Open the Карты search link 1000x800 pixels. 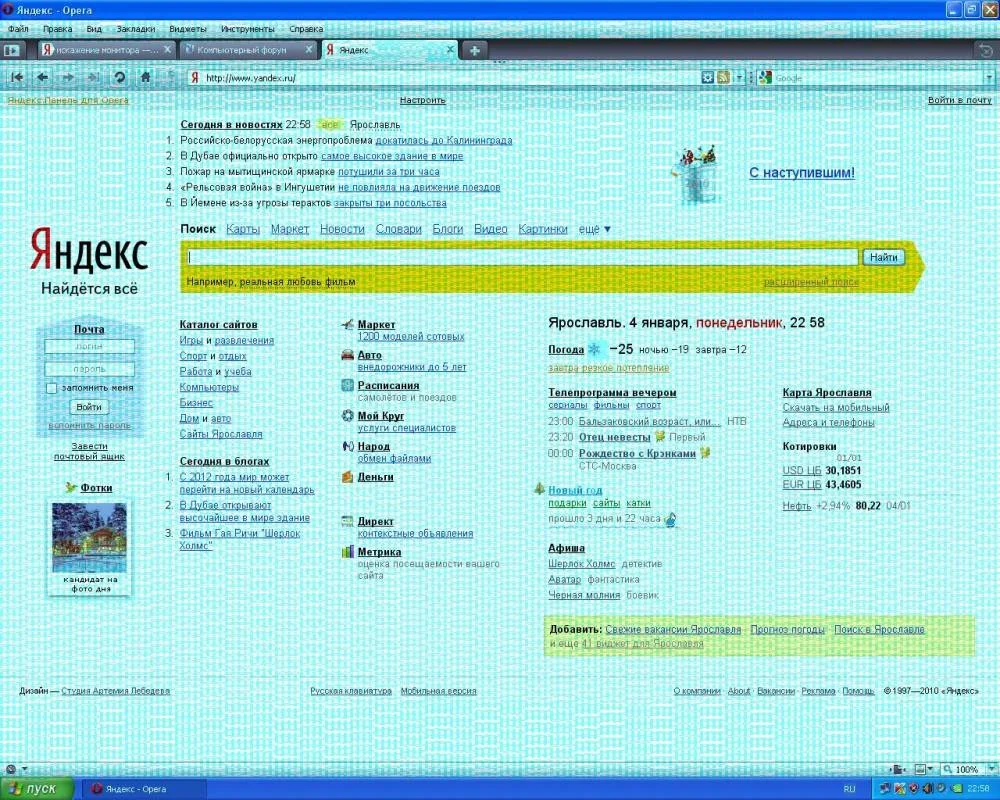(x=243, y=229)
